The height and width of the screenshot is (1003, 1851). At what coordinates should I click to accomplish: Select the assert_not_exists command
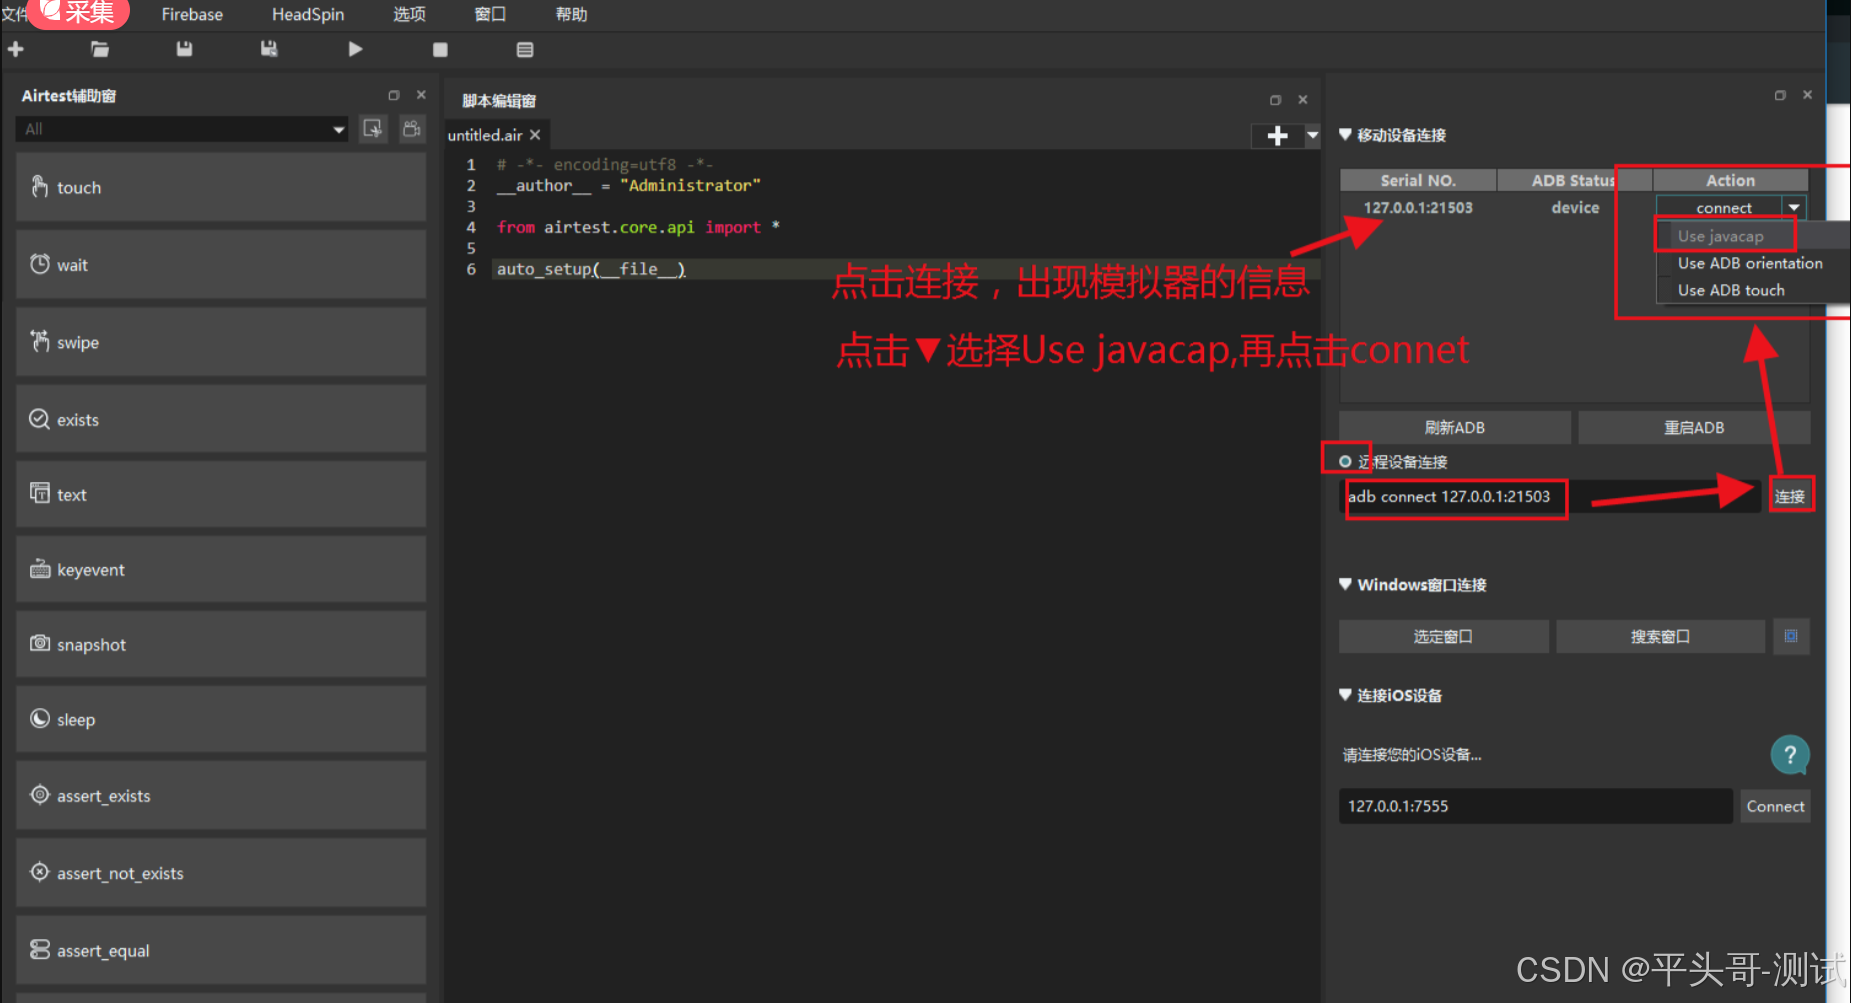(221, 873)
